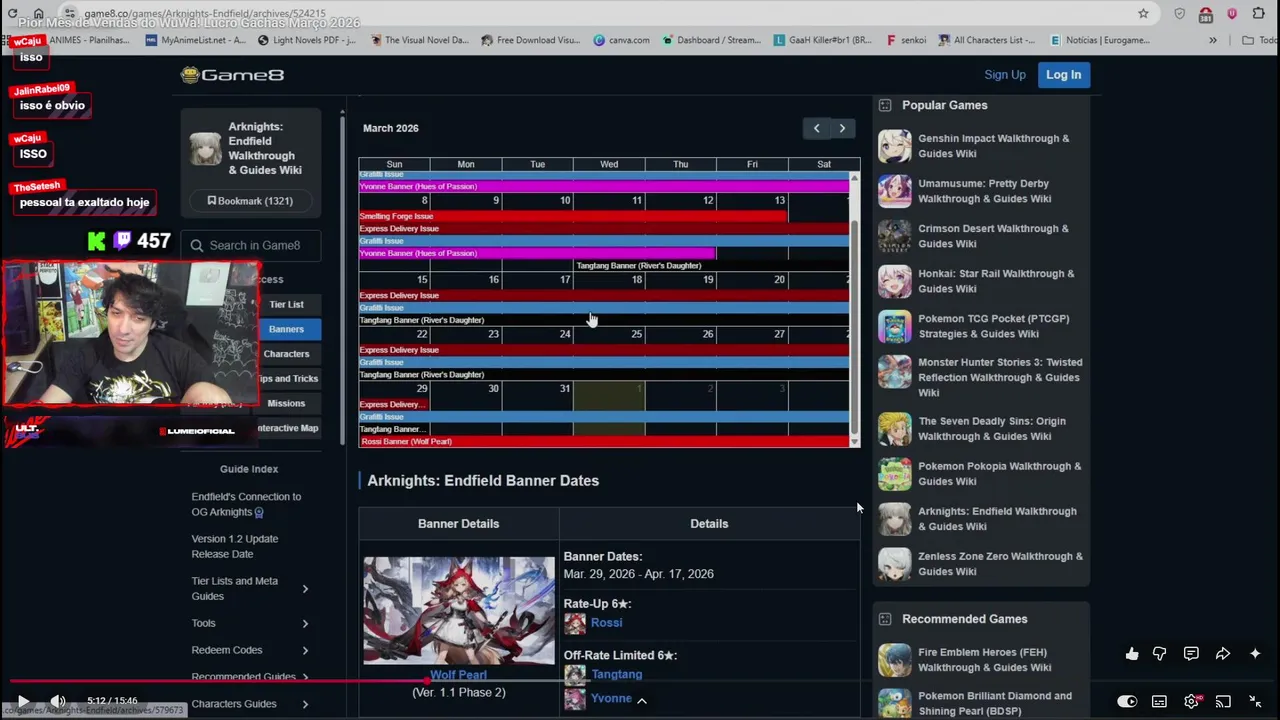Open Pokemon Pokopia Walkthrough link
1280x720 pixels.
(1000, 474)
